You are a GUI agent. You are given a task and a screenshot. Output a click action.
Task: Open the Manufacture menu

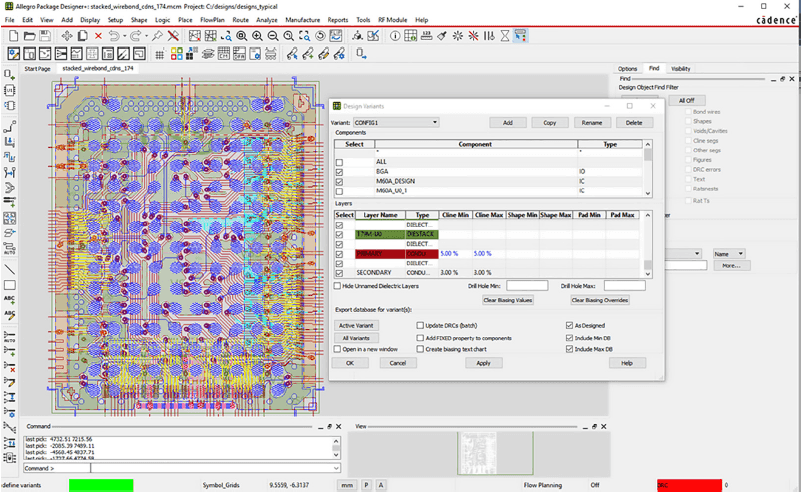[303, 20]
